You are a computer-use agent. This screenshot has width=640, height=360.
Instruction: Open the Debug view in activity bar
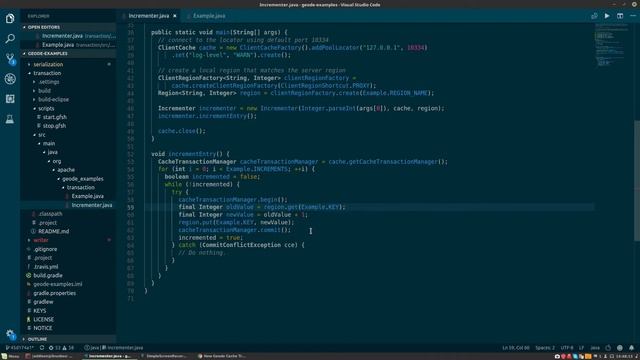pyautogui.click(x=10, y=79)
